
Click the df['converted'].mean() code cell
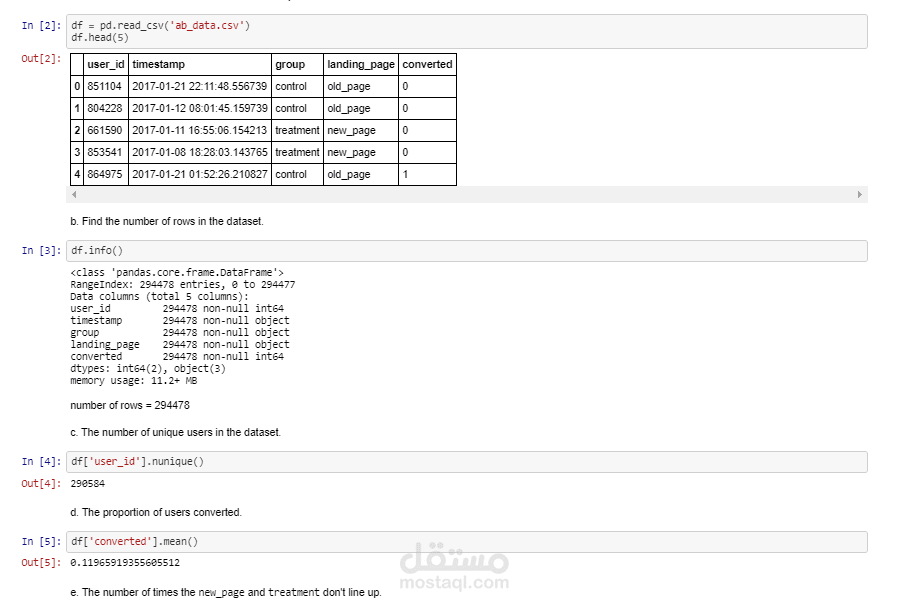[x=467, y=542]
